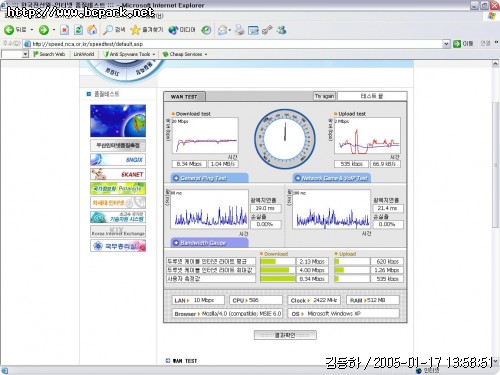
Task: Select the WAN TEST tab
Action: pos(184,97)
